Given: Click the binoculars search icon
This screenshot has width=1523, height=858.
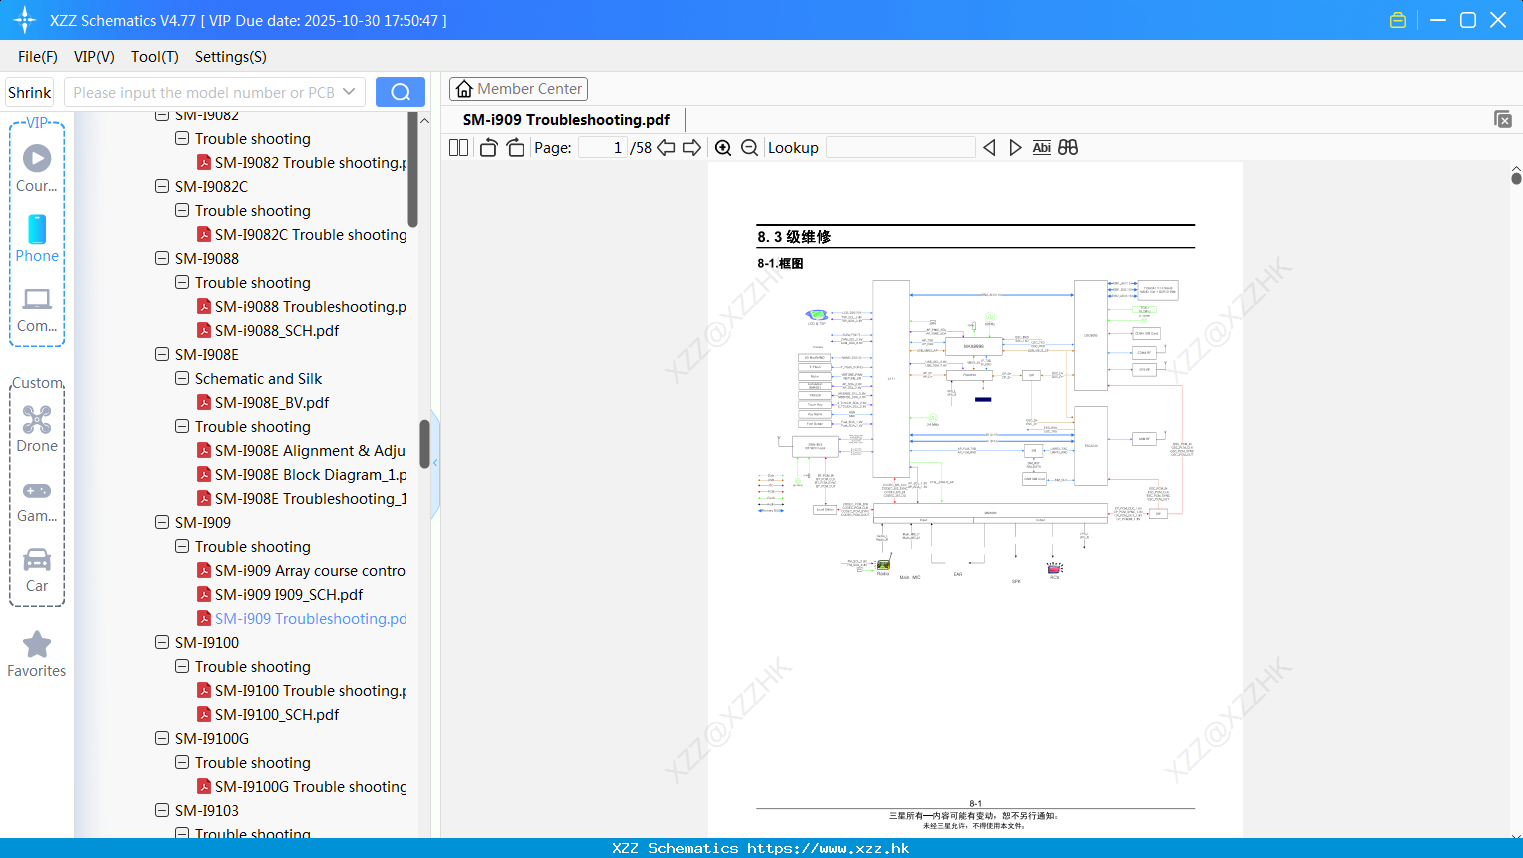Looking at the screenshot, I should tap(1068, 147).
